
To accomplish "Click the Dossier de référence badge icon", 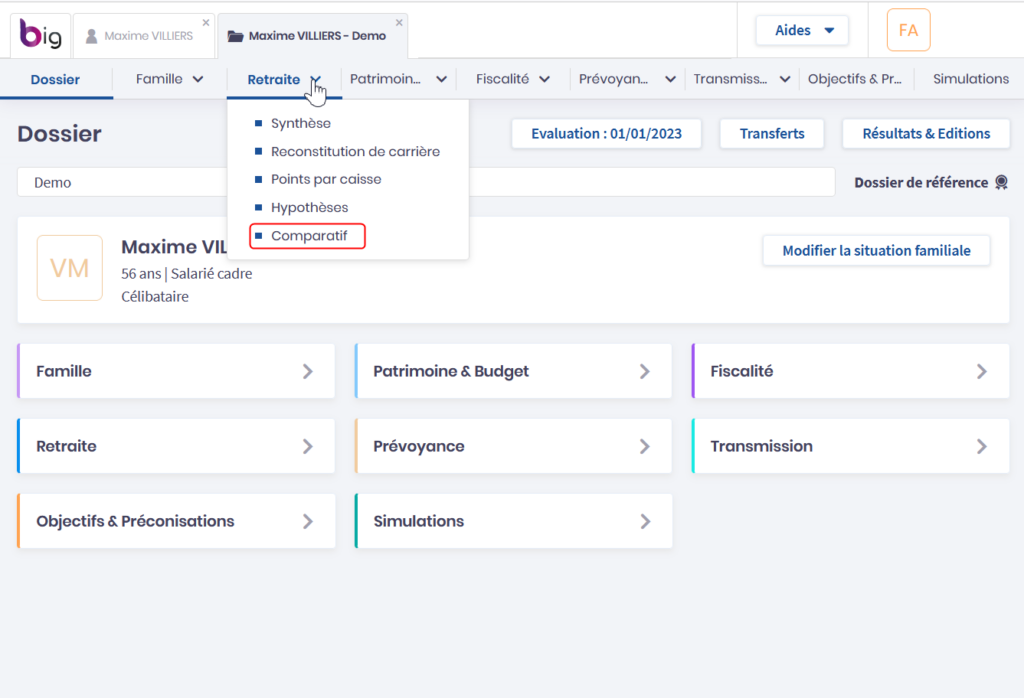I will [1001, 183].
